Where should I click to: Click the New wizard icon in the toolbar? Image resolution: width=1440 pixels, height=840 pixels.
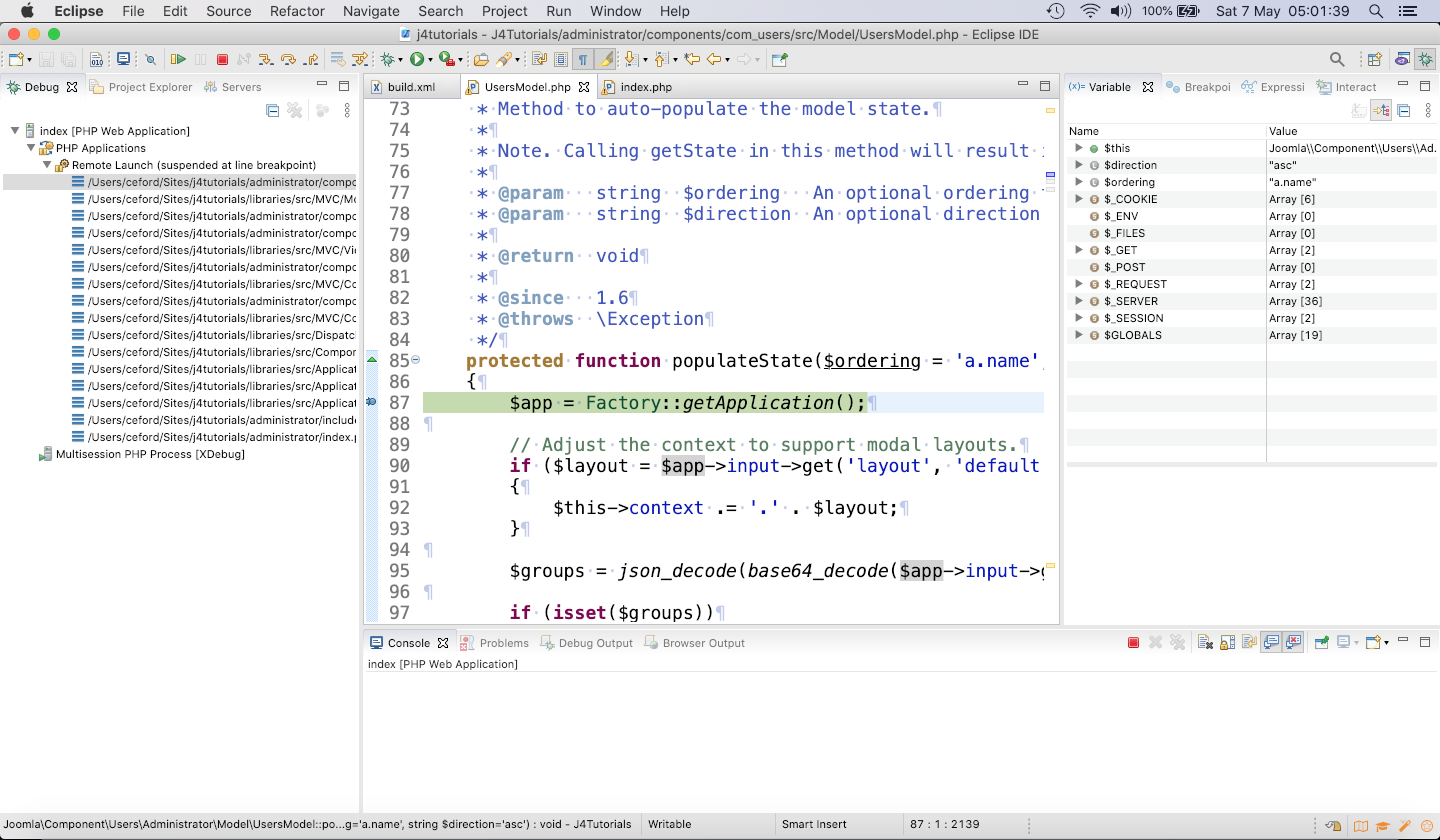coord(16,60)
